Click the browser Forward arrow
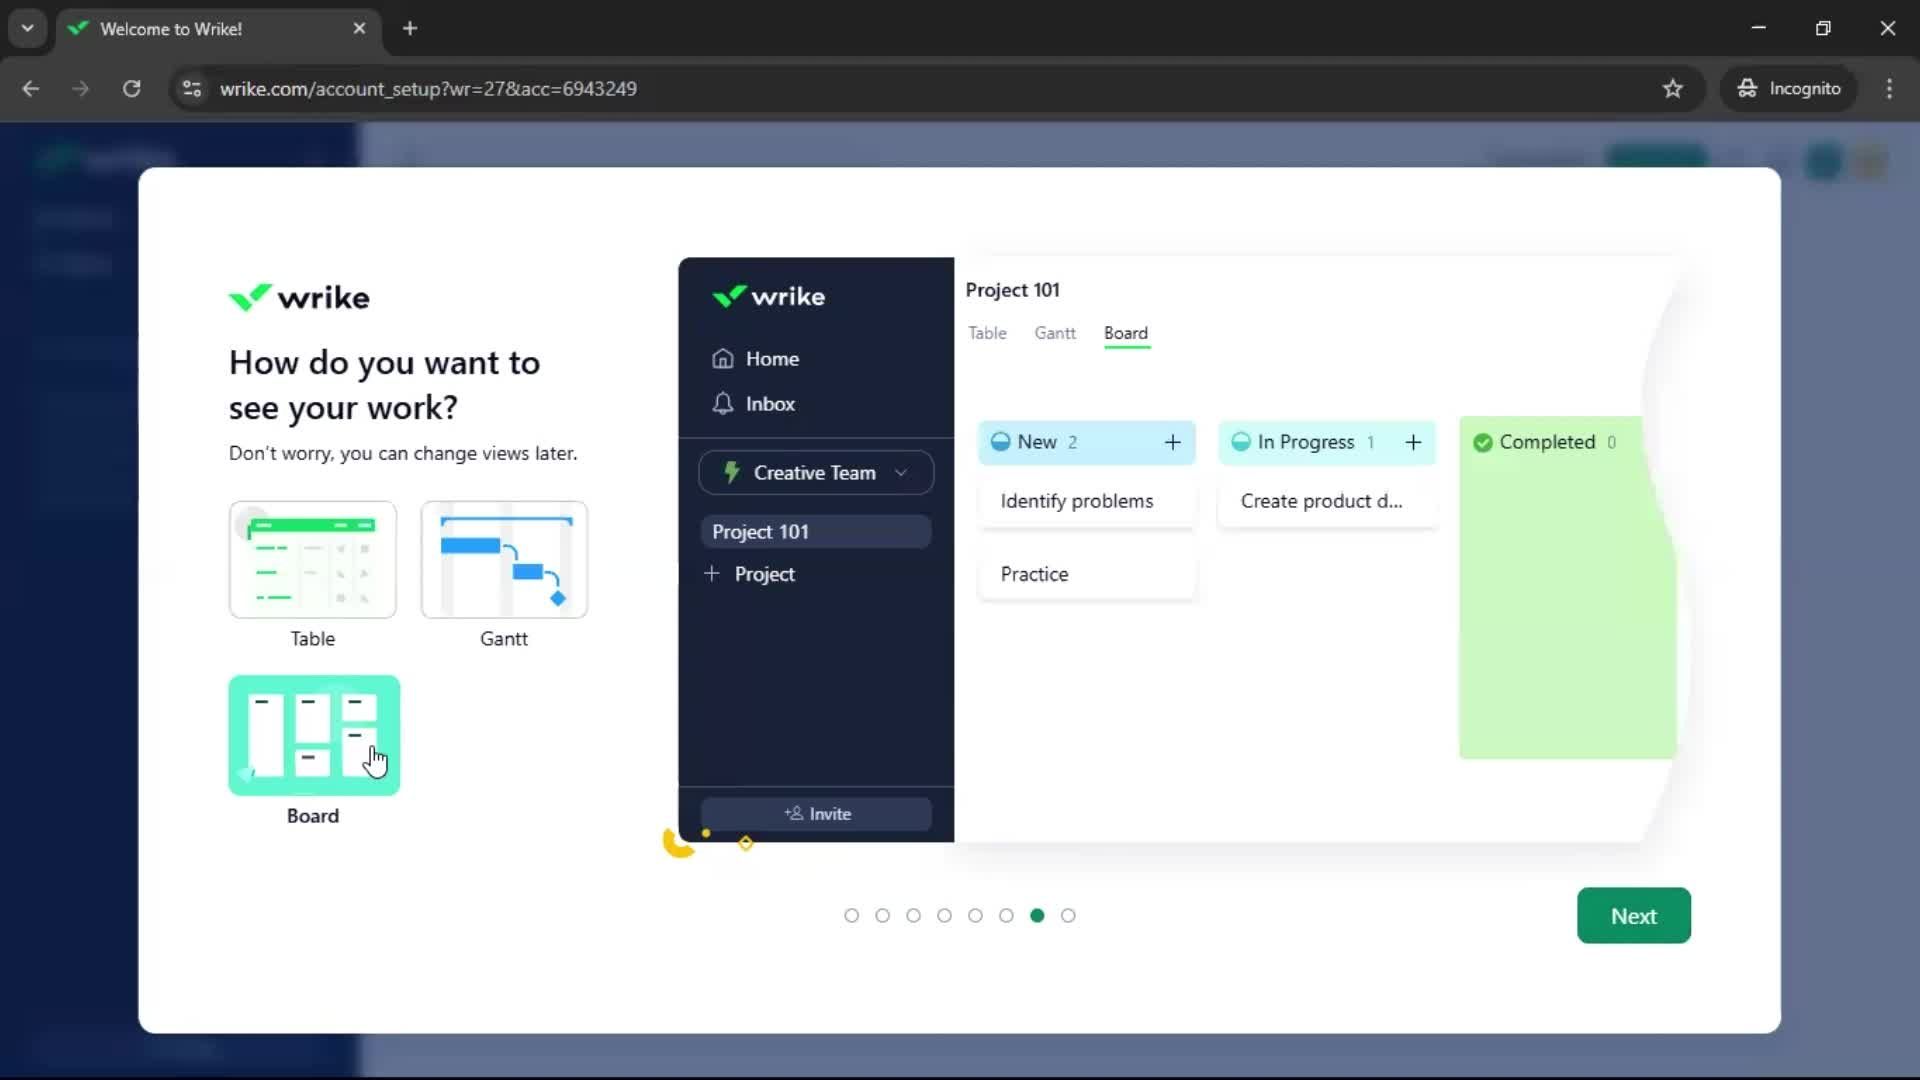1920x1080 pixels. coord(81,89)
